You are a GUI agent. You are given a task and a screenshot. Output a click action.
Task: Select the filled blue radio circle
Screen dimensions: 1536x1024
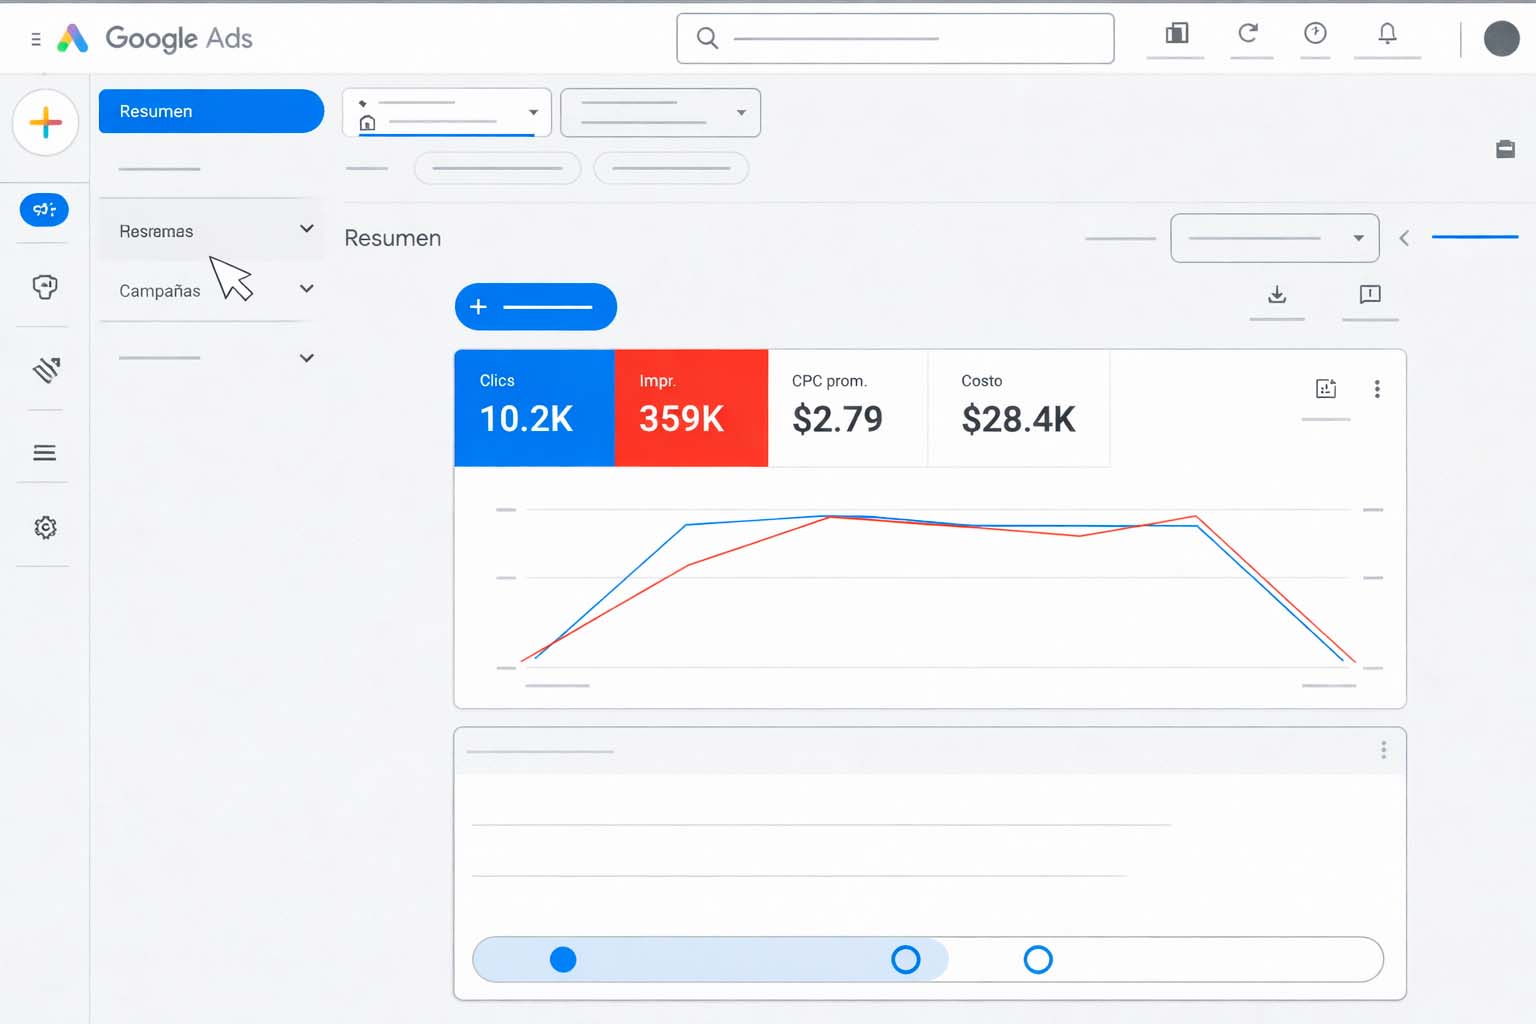tap(563, 960)
